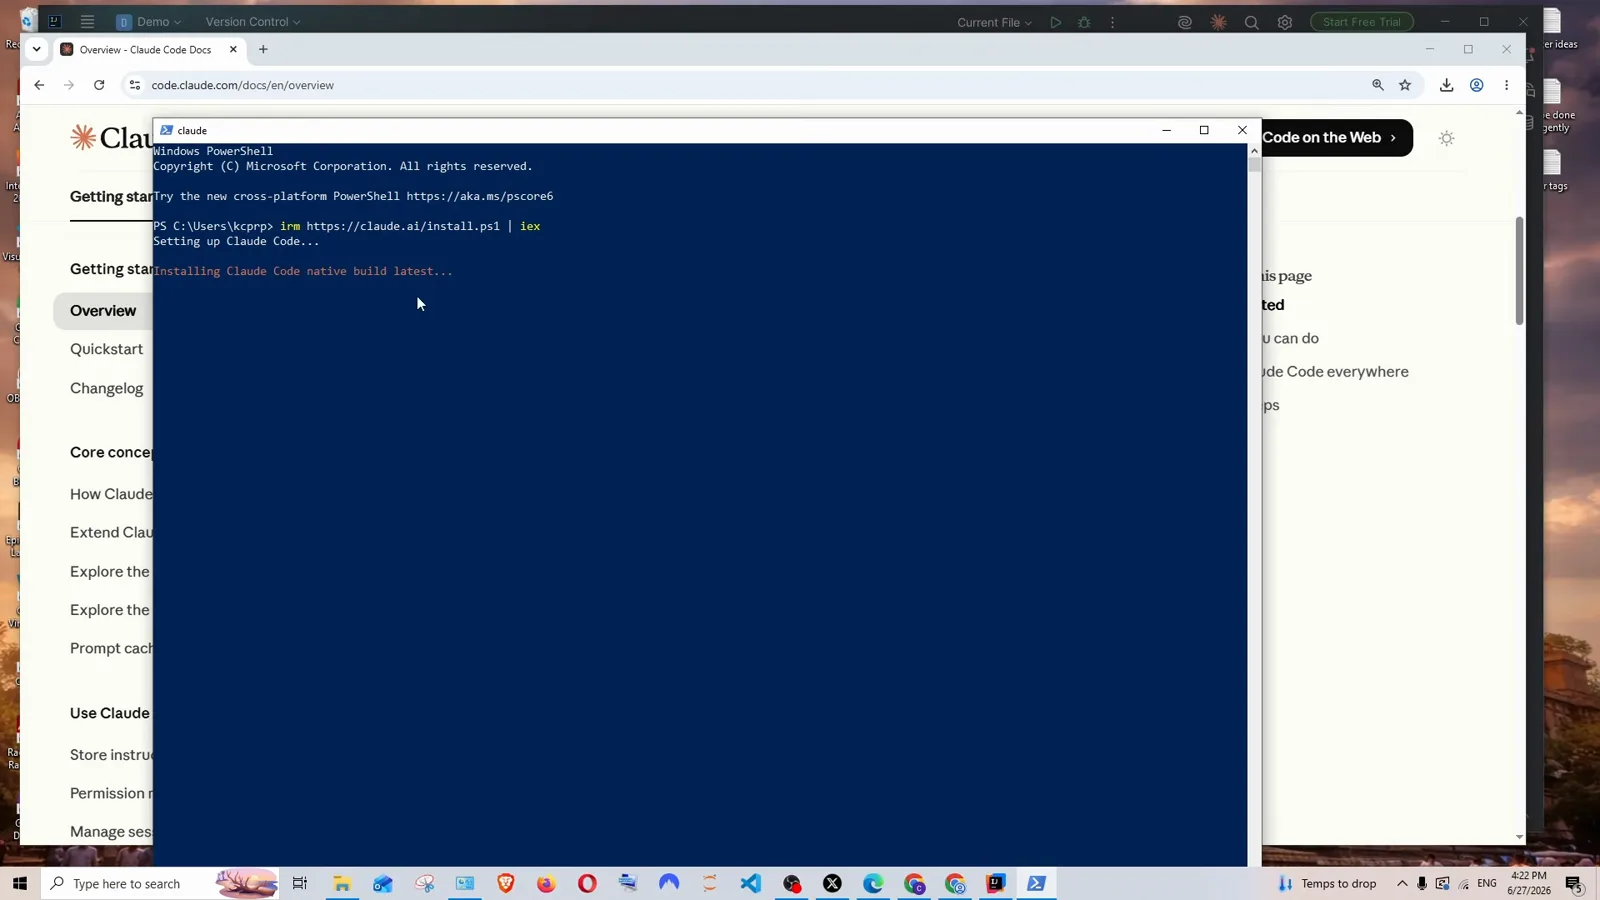This screenshot has width=1600, height=900.
Task: Toggle light/dark theme sun icon on docs page
Action: tap(1446, 138)
